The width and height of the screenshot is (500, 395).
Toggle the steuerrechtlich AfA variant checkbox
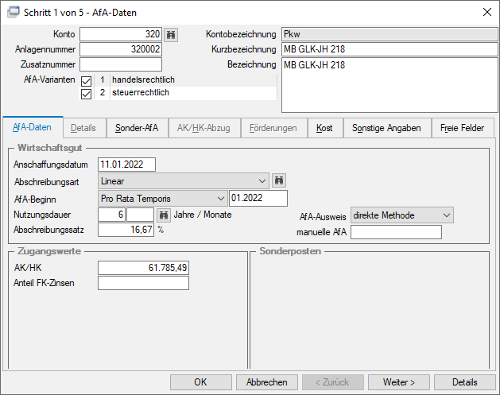(x=86, y=94)
